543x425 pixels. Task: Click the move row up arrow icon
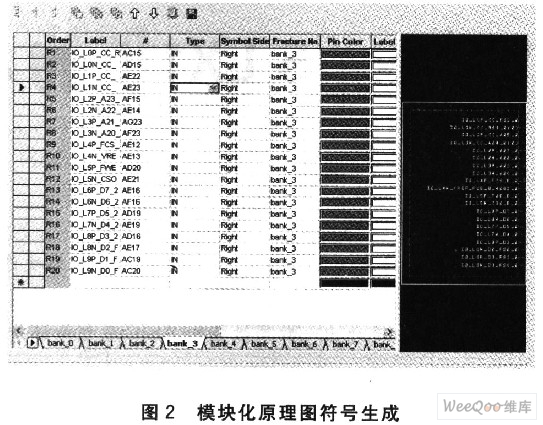pos(135,14)
